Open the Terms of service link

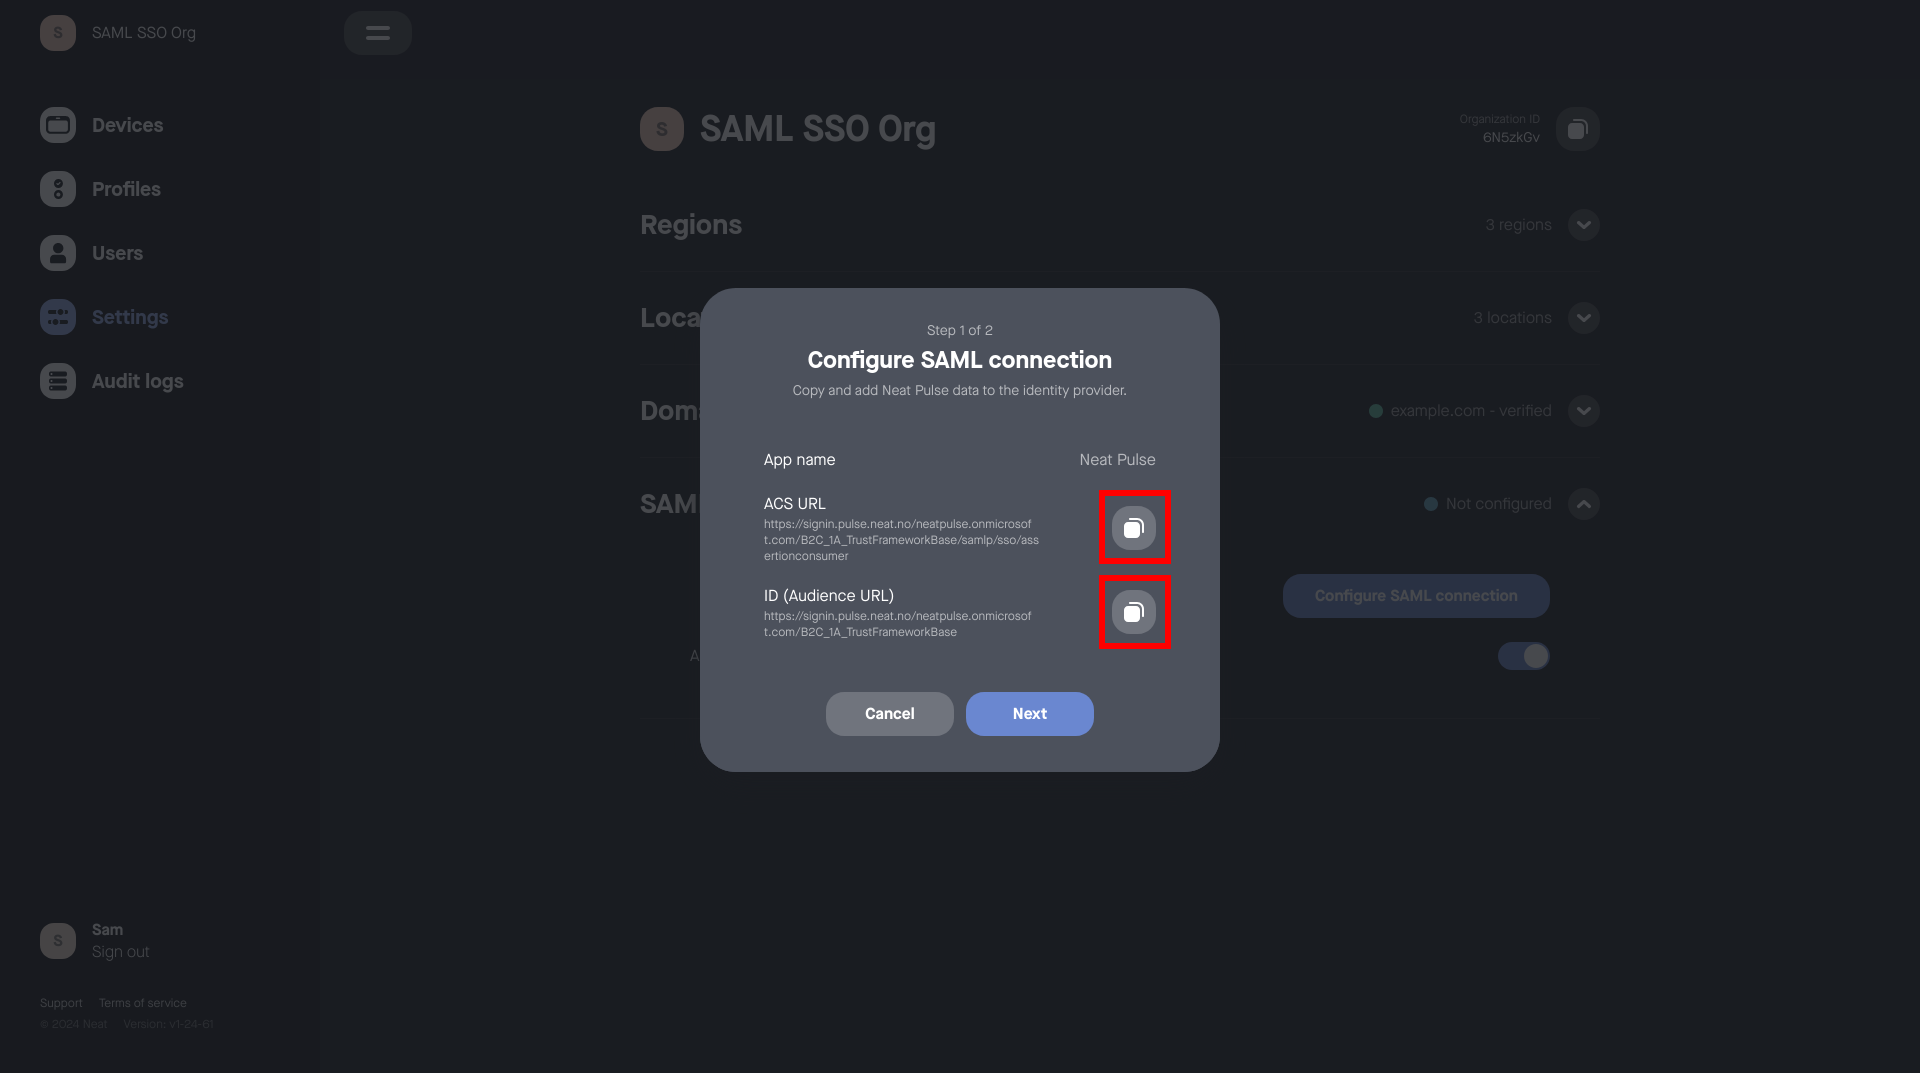click(142, 1003)
